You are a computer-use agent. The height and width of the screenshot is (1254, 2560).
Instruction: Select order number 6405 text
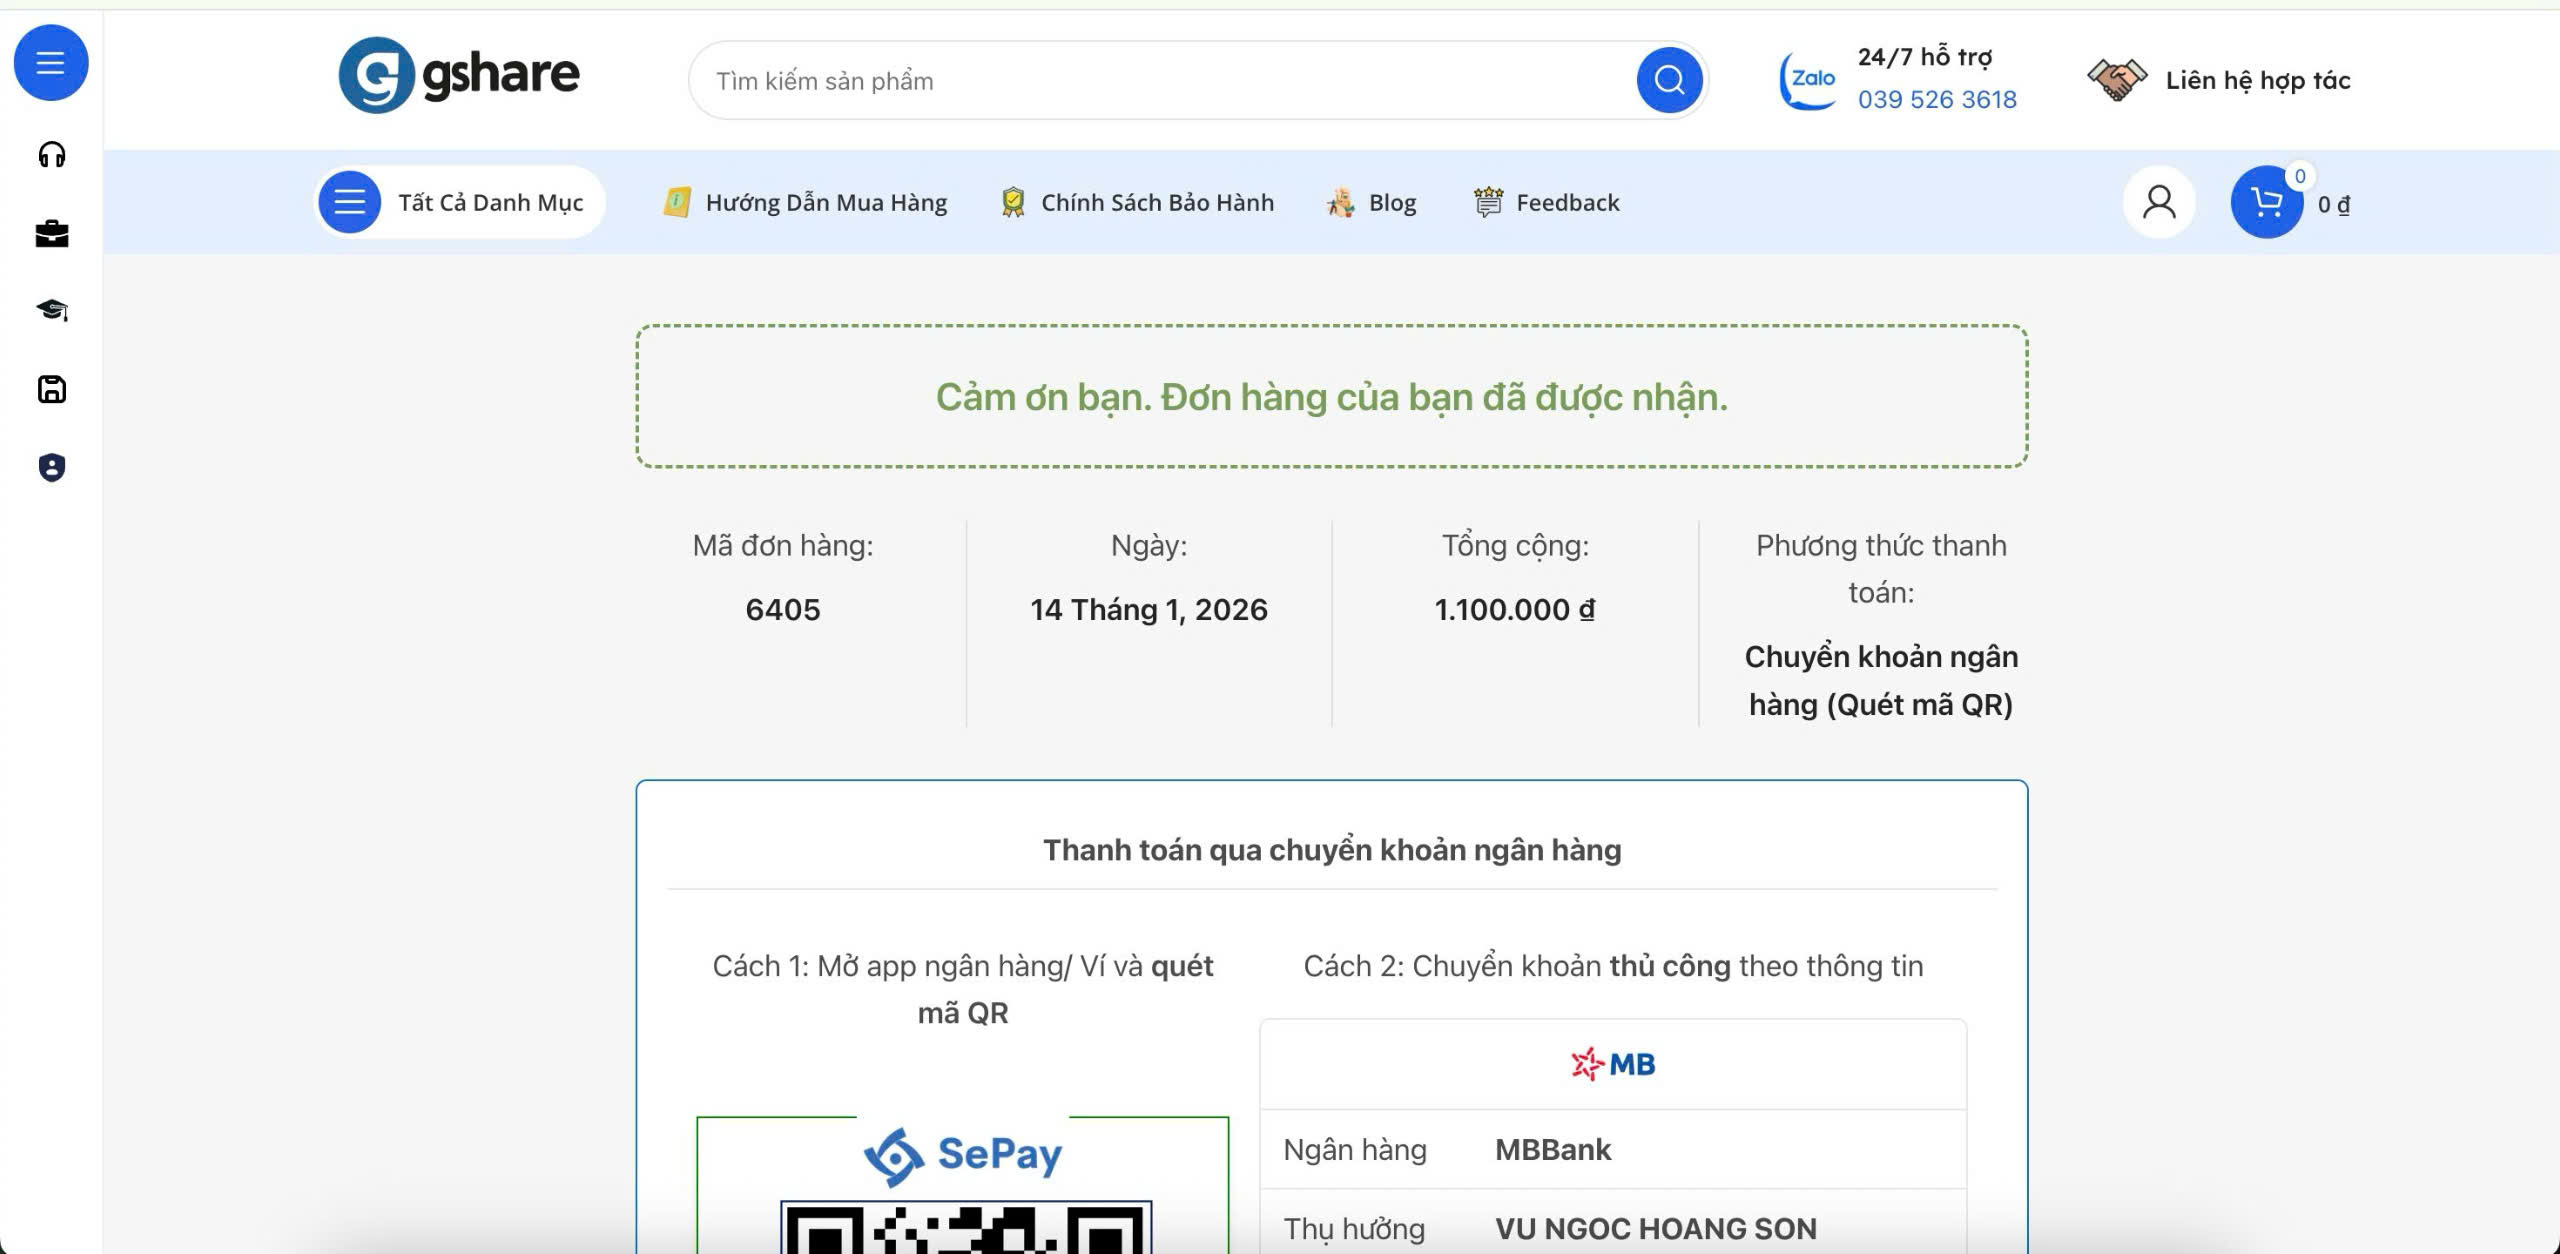point(783,609)
